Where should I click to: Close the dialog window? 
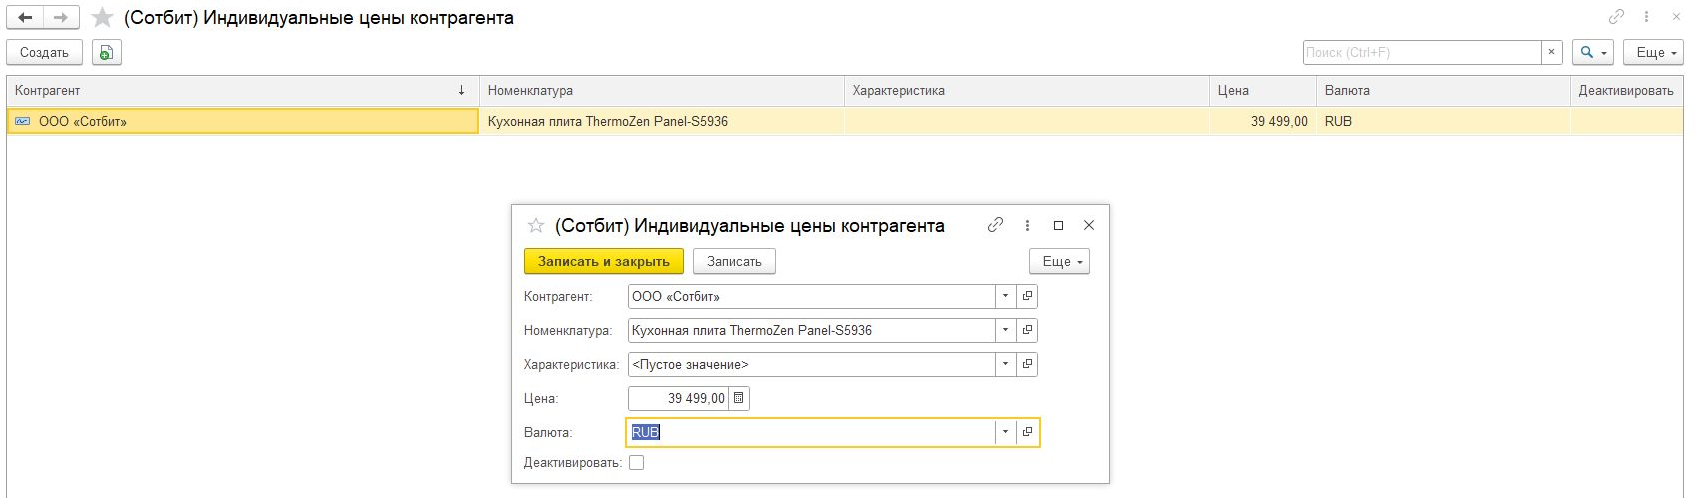tap(1089, 225)
